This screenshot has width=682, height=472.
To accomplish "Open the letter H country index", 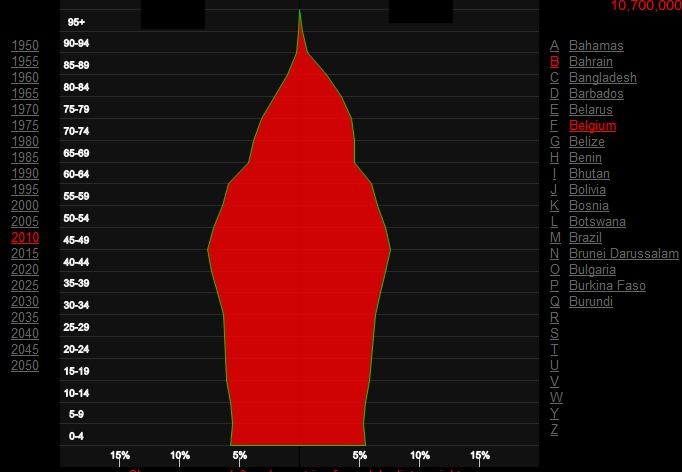I will pyautogui.click(x=554, y=157).
